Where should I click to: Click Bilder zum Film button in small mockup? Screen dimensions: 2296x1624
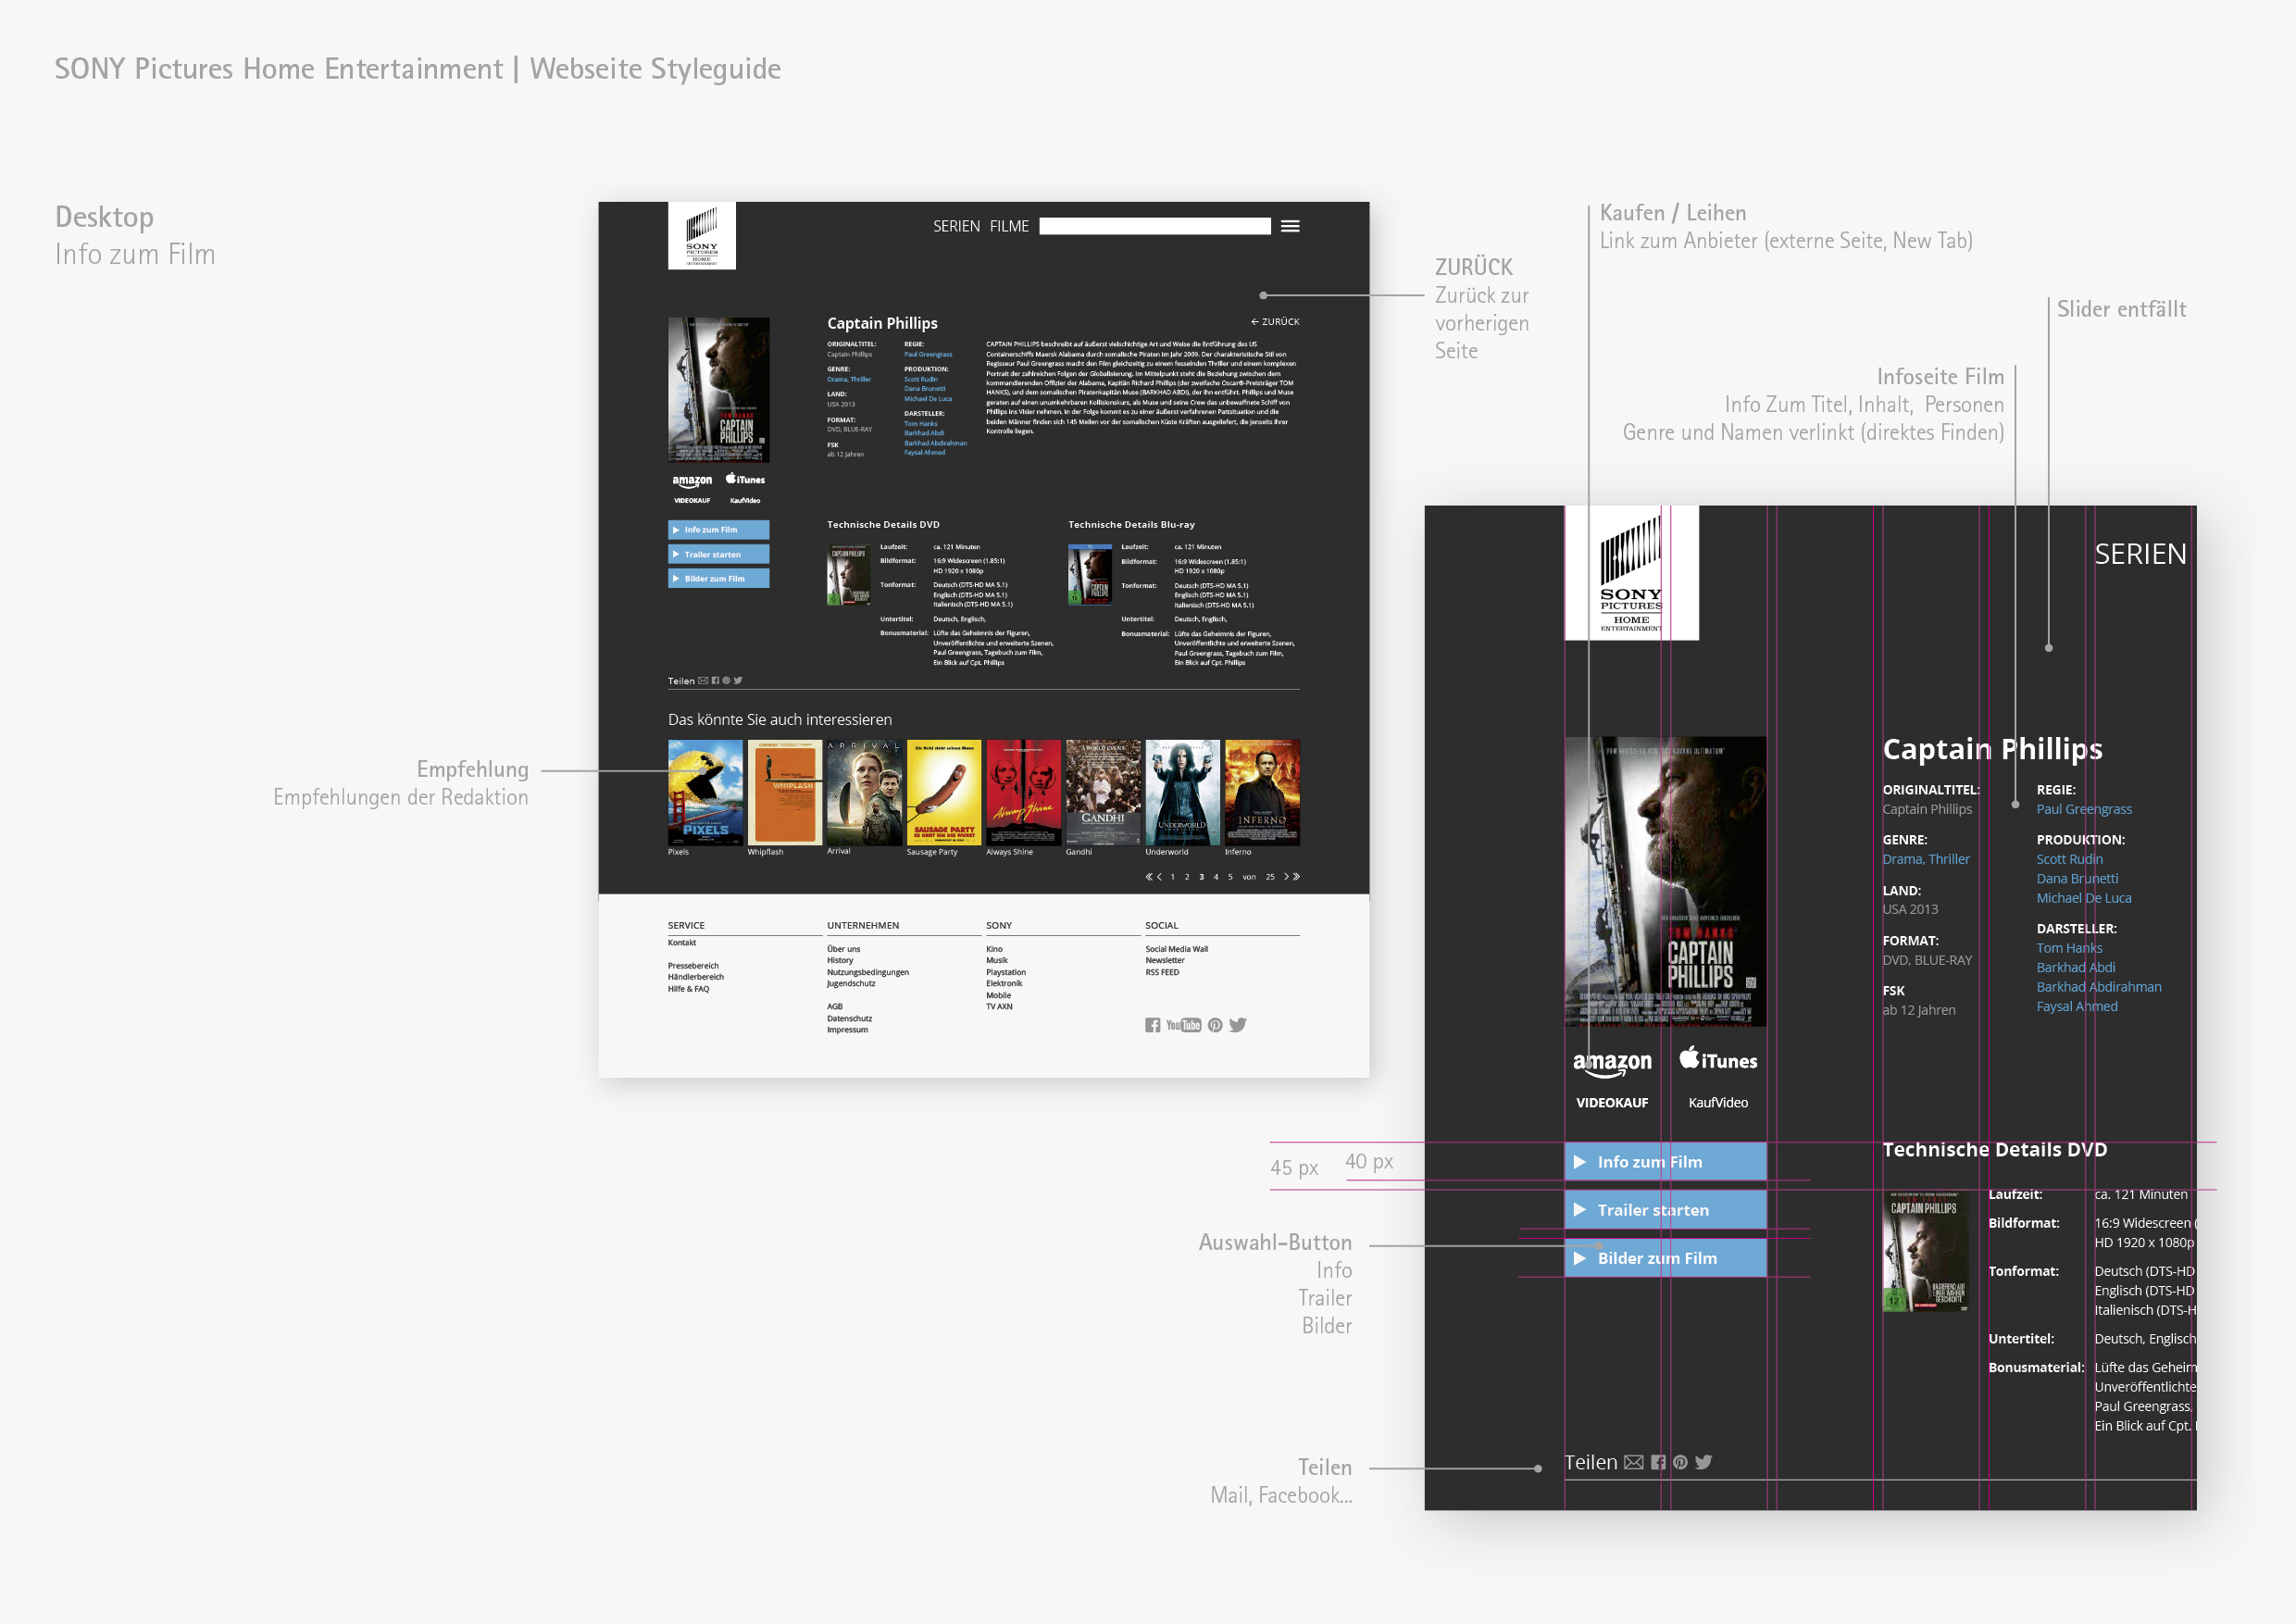(718, 578)
